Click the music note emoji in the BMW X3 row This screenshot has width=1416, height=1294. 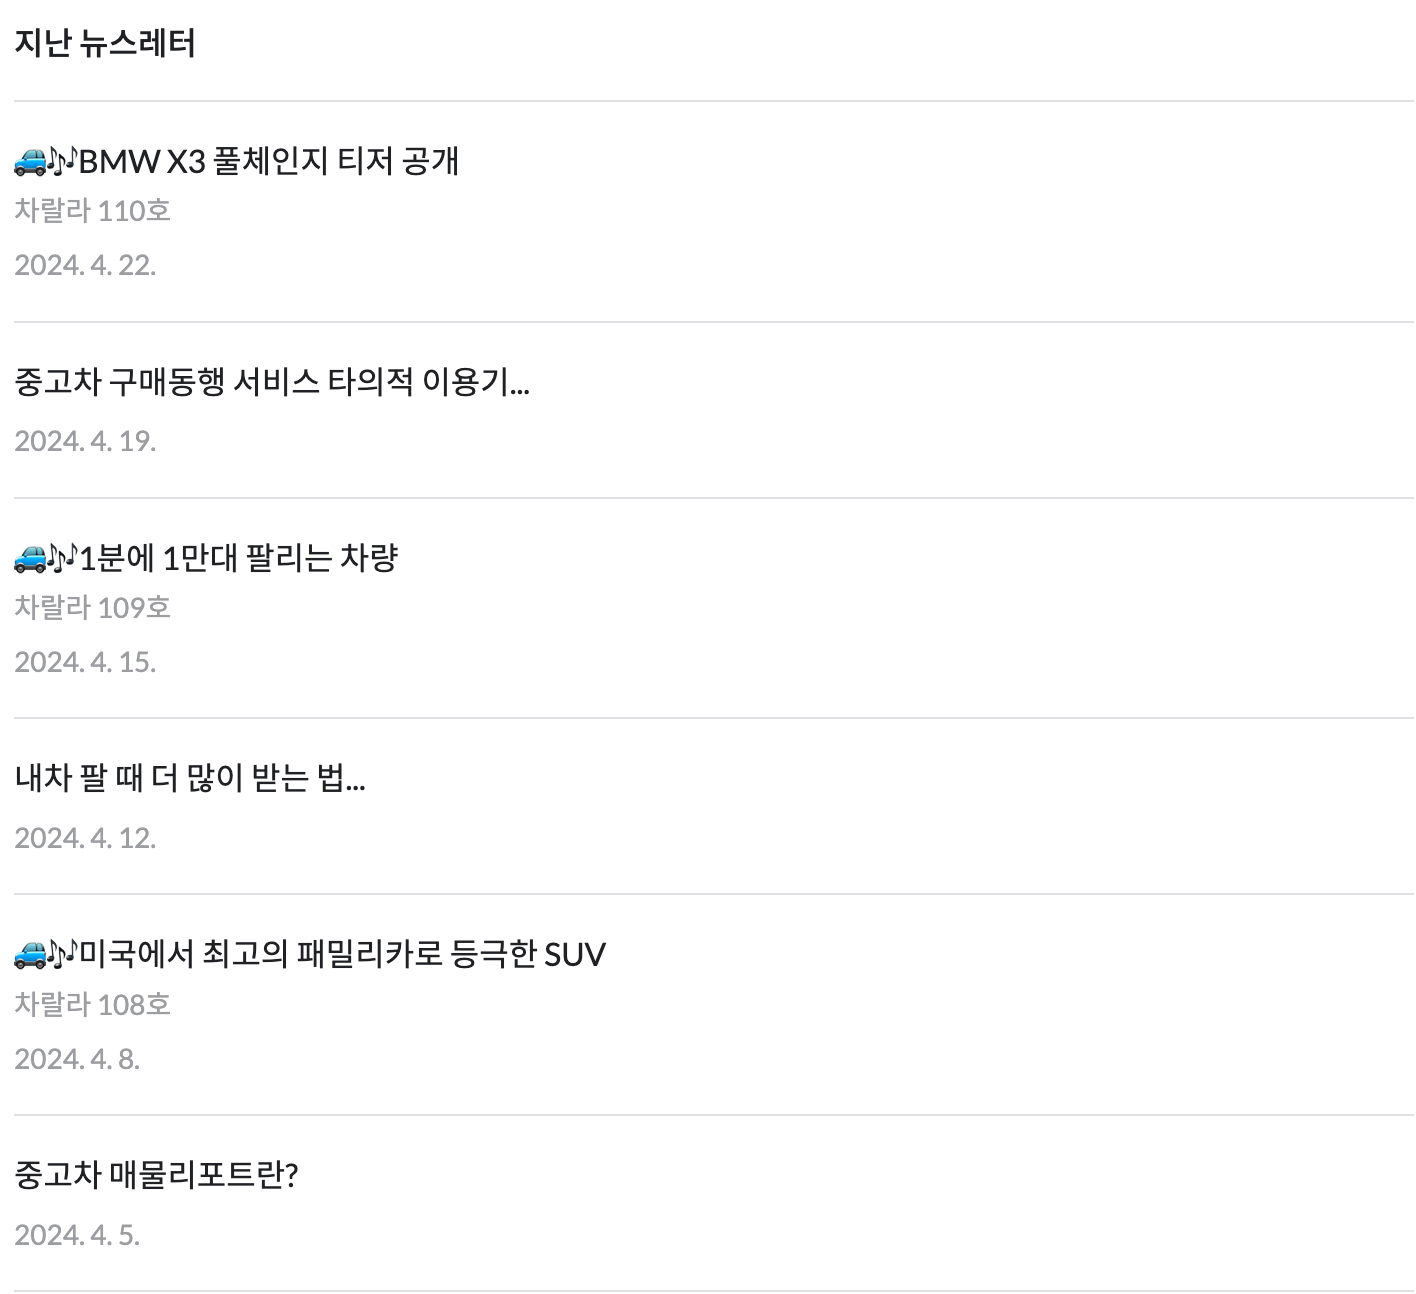tap(64, 158)
